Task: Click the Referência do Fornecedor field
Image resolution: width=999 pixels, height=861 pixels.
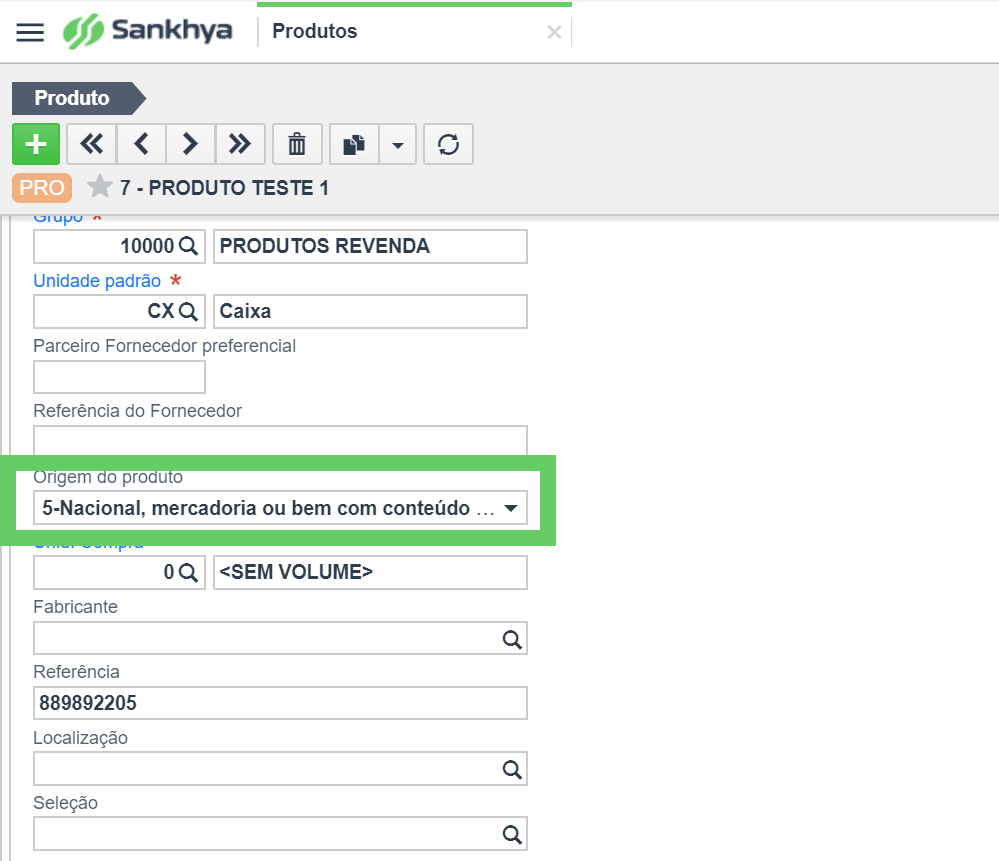Action: (280, 441)
